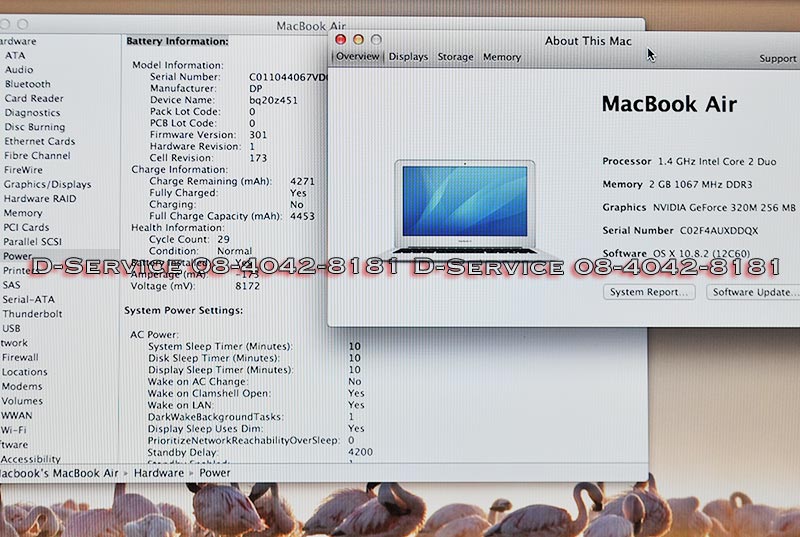
Task: Click the Firmware Version 301 row
Action: [x=208, y=135]
